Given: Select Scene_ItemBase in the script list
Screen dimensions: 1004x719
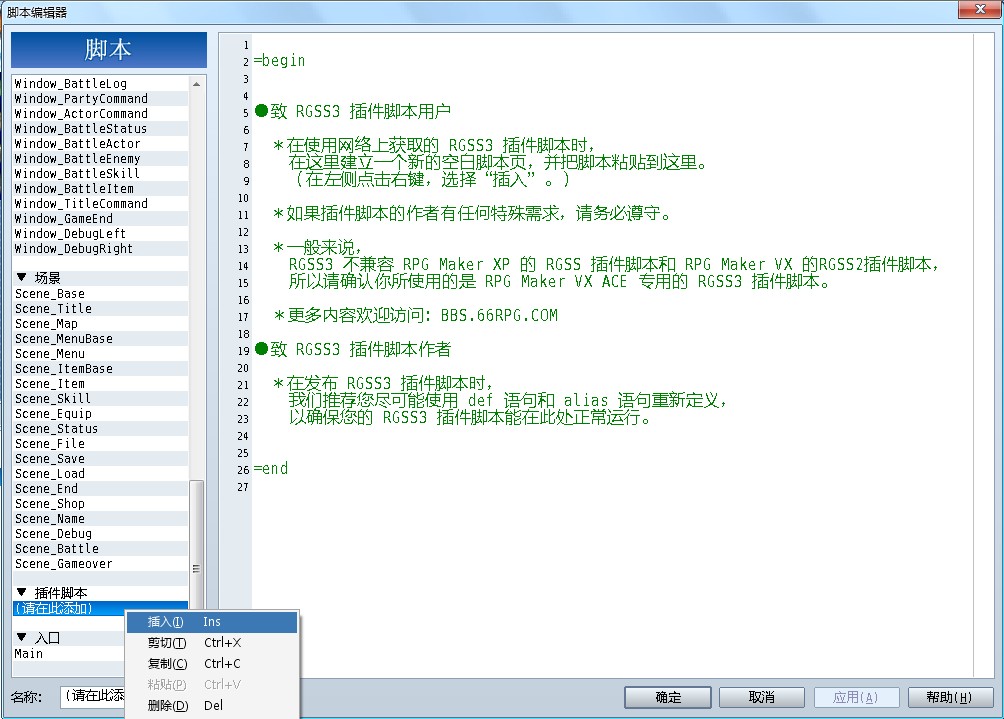Looking at the screenshot, I should [101, 369].
